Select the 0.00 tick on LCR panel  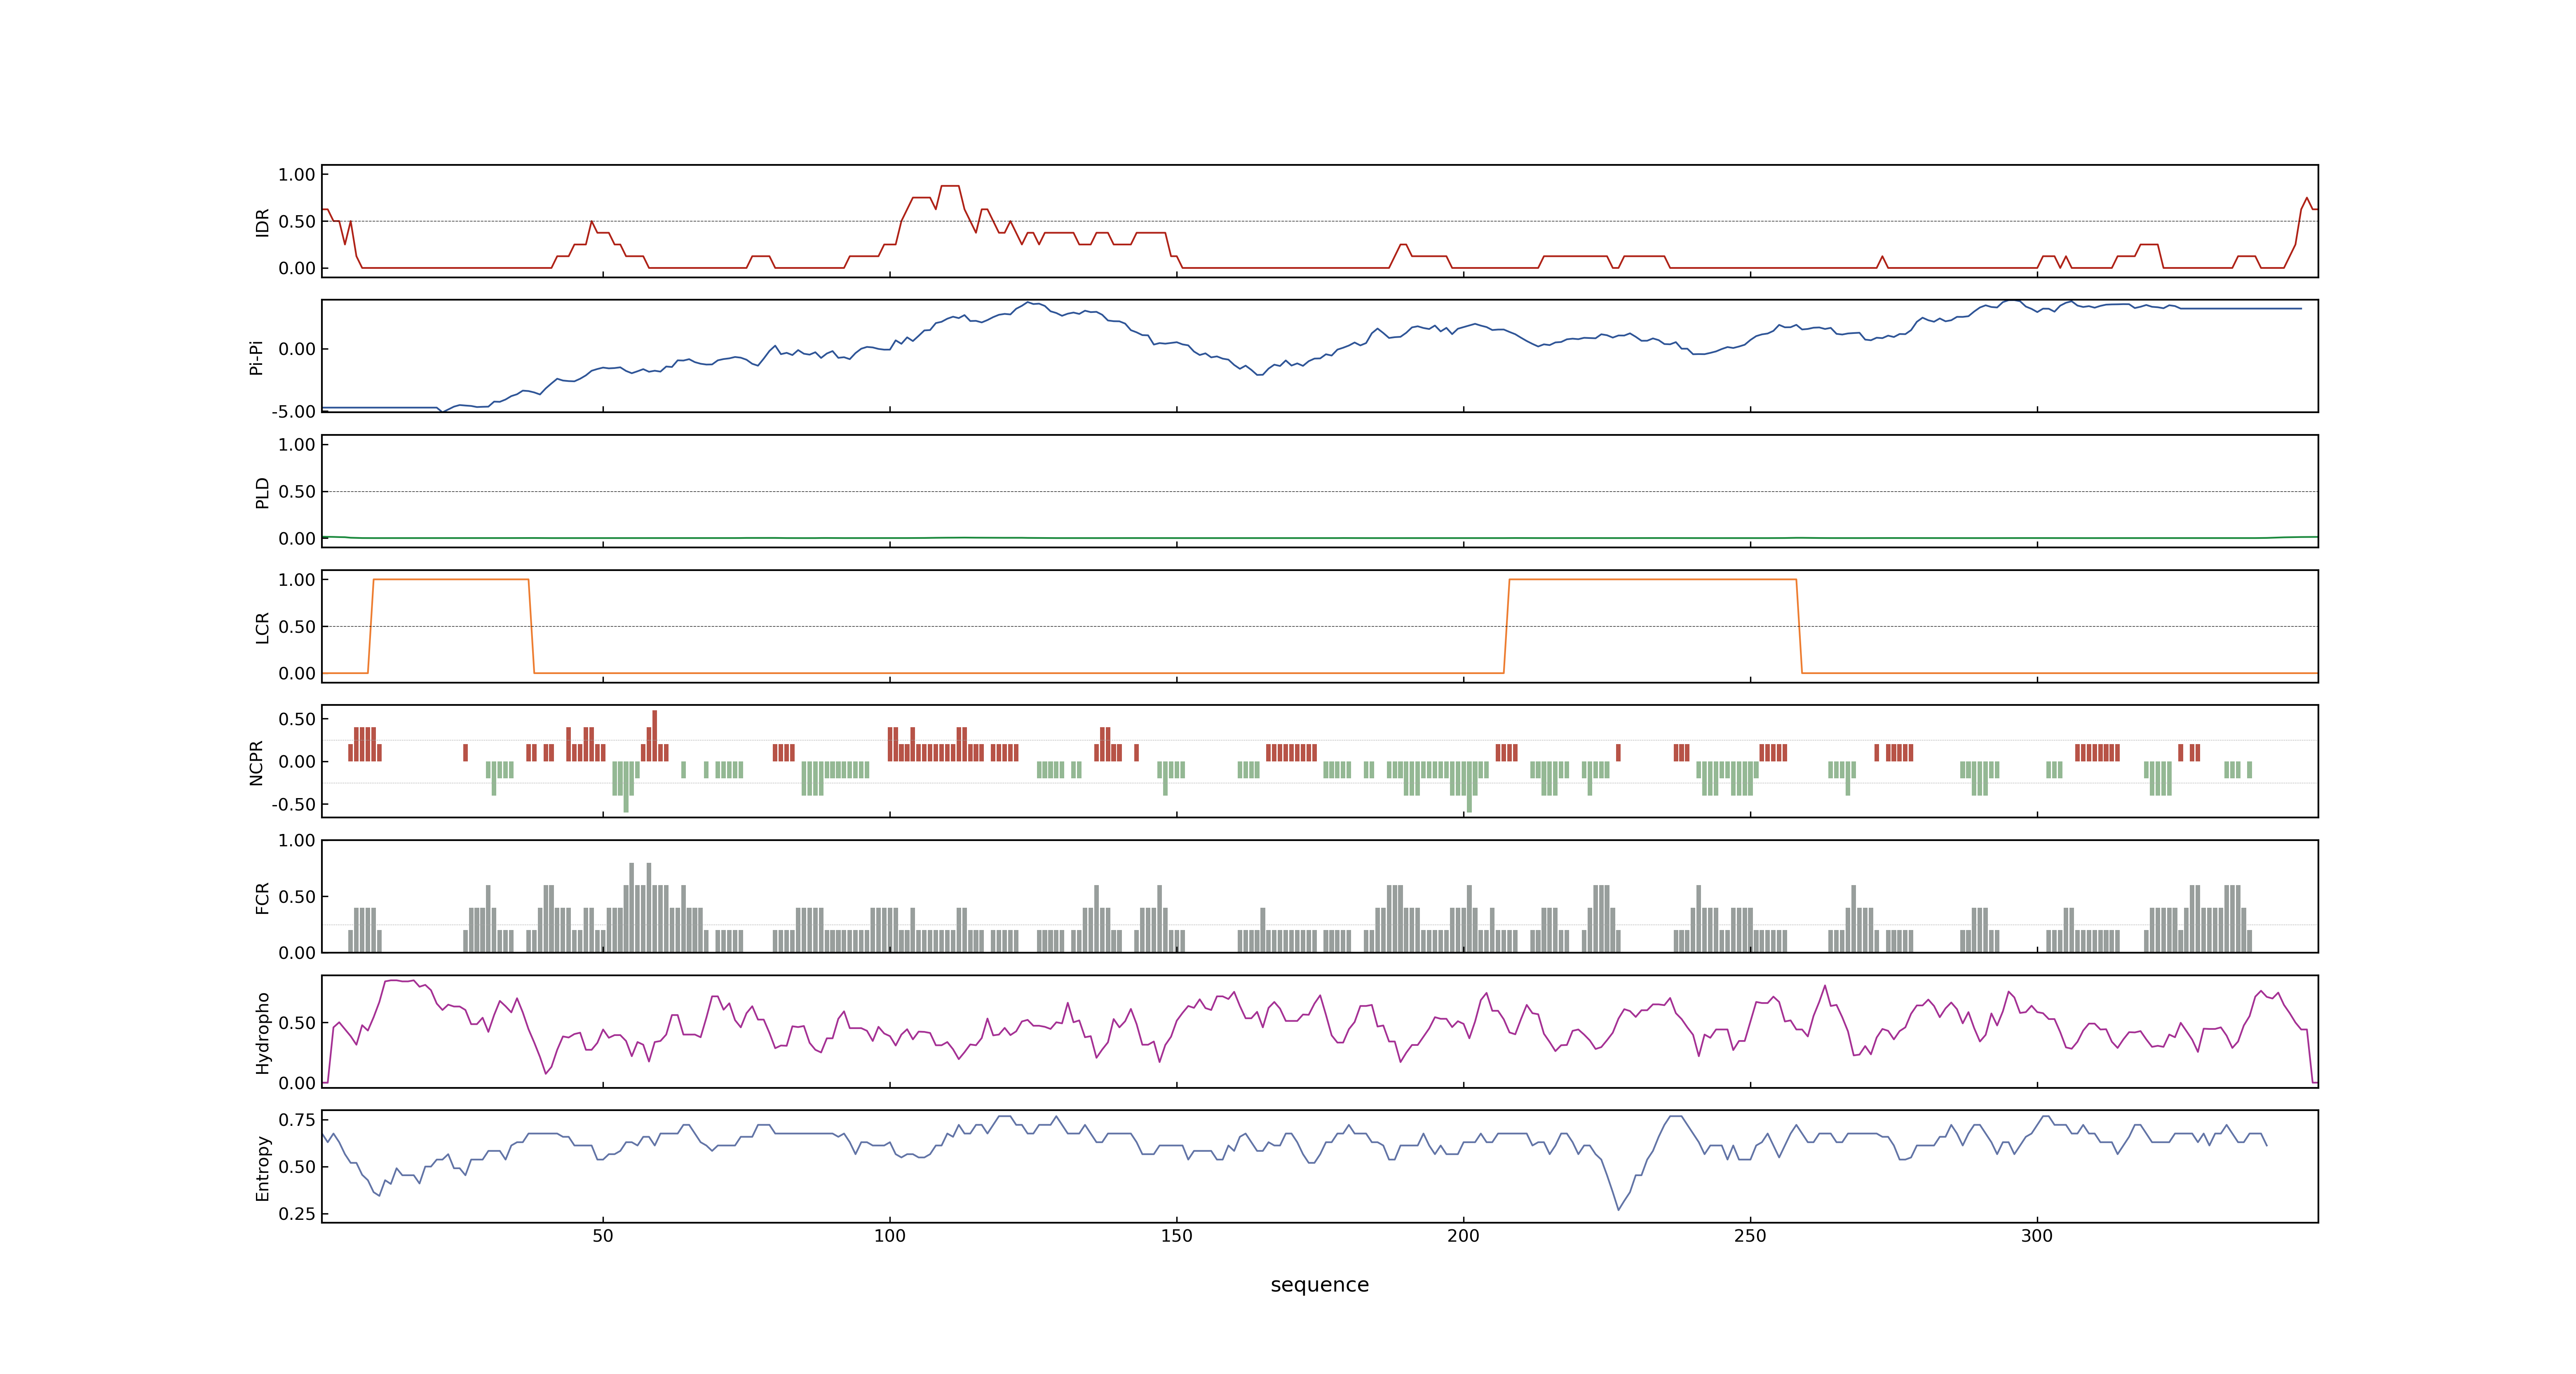(297, 674)
